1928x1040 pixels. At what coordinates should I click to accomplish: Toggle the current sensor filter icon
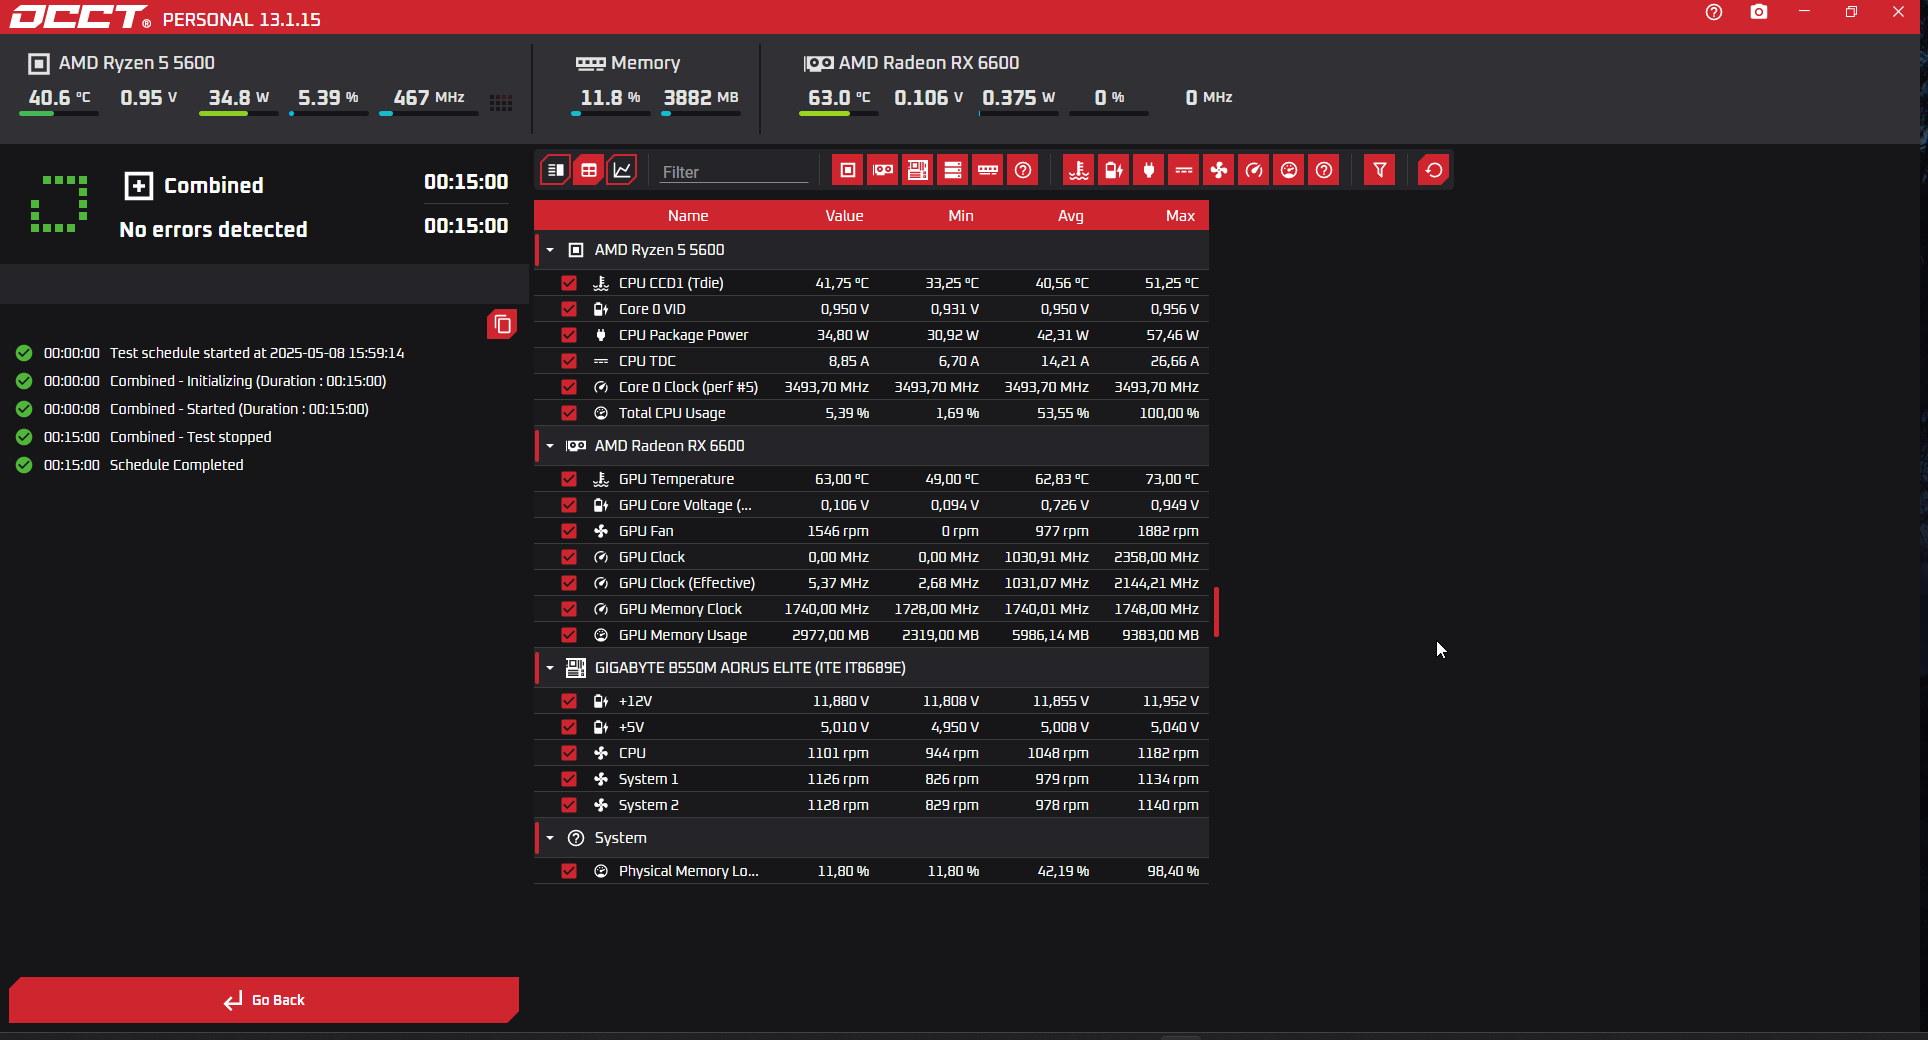[1184, 170]
